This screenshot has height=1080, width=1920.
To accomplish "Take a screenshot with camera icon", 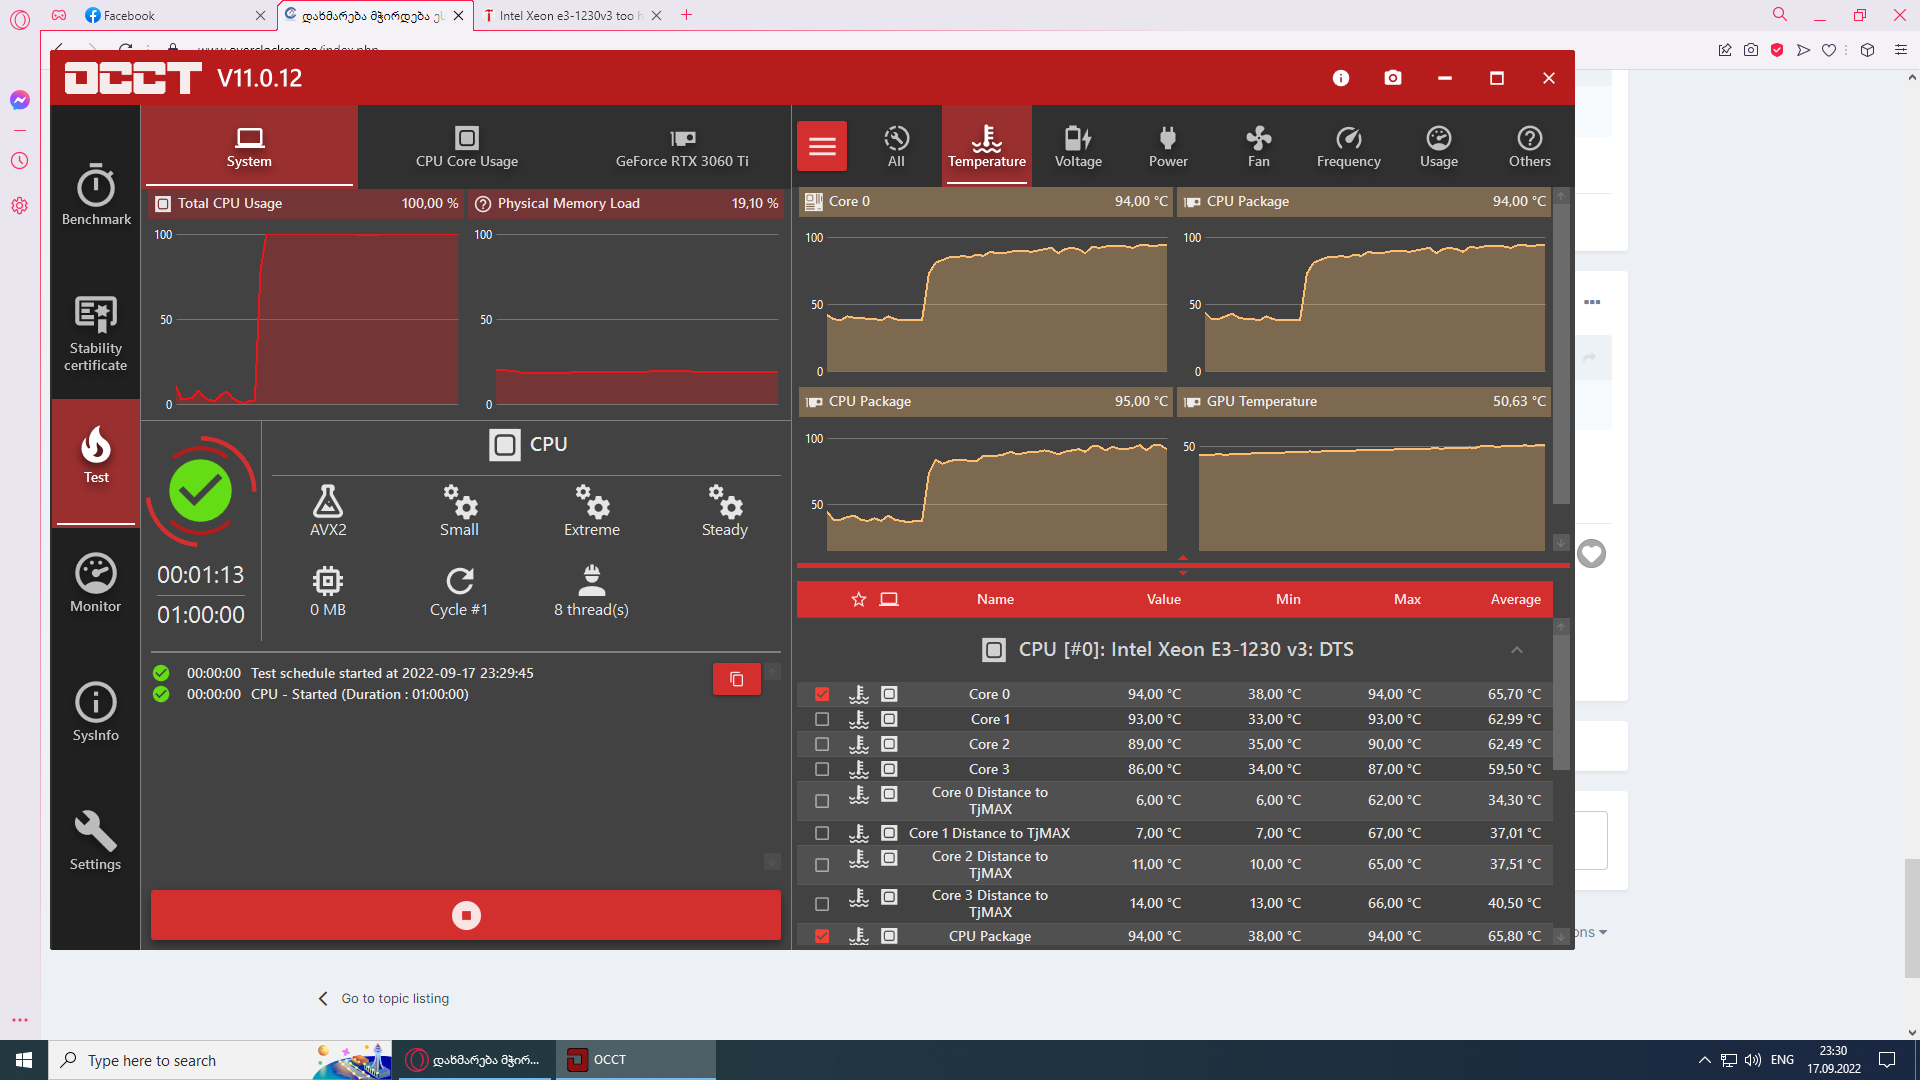I will pos(1392,78).
